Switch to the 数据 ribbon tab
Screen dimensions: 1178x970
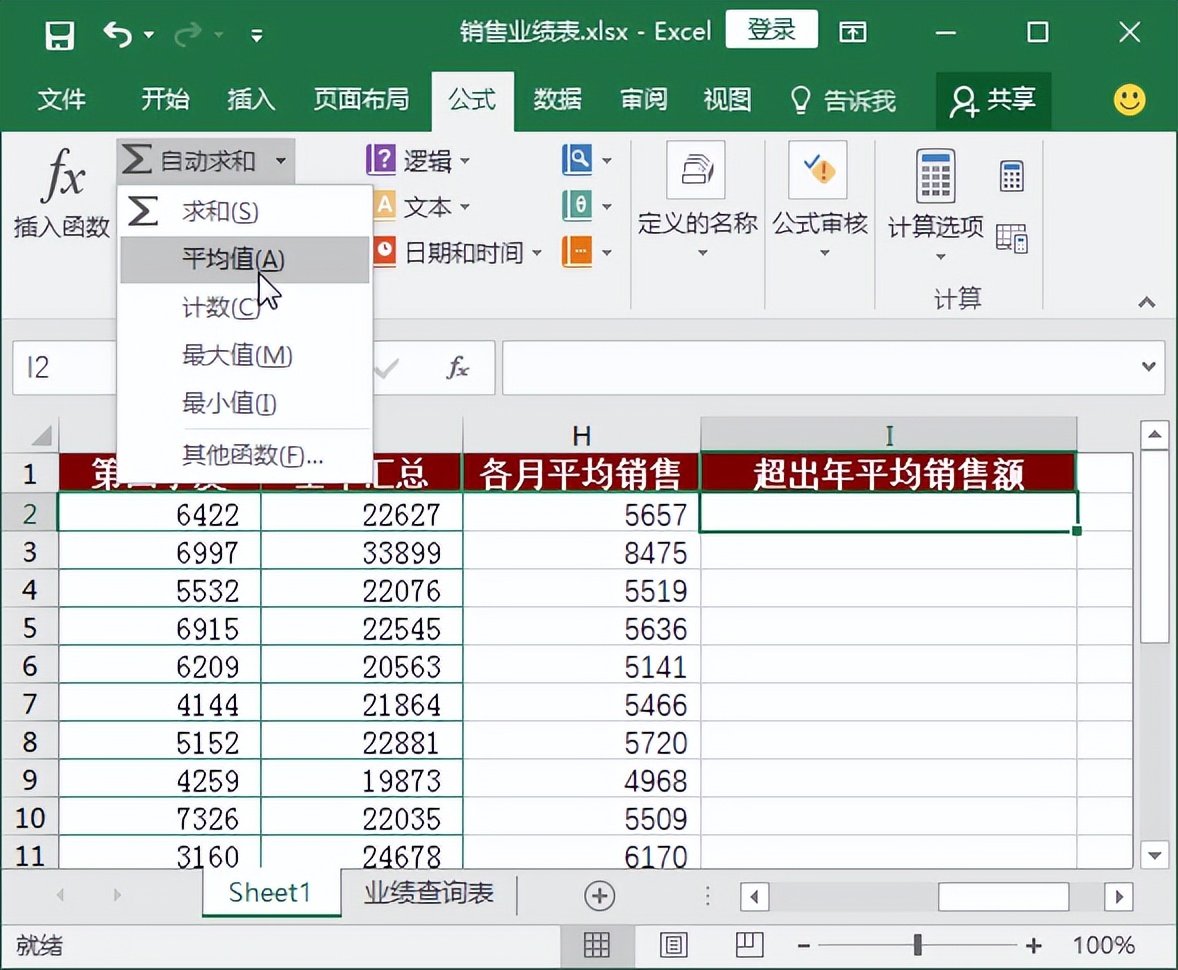coord(557,100)
